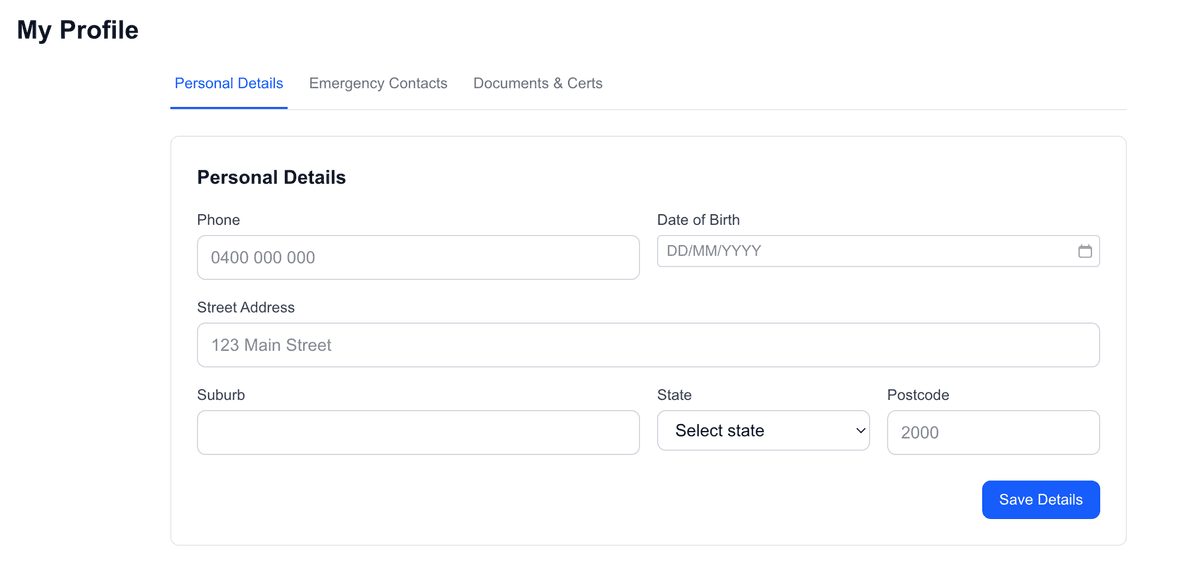
Task: Open the Documents & Certs tab
Action: click(537, 83)
